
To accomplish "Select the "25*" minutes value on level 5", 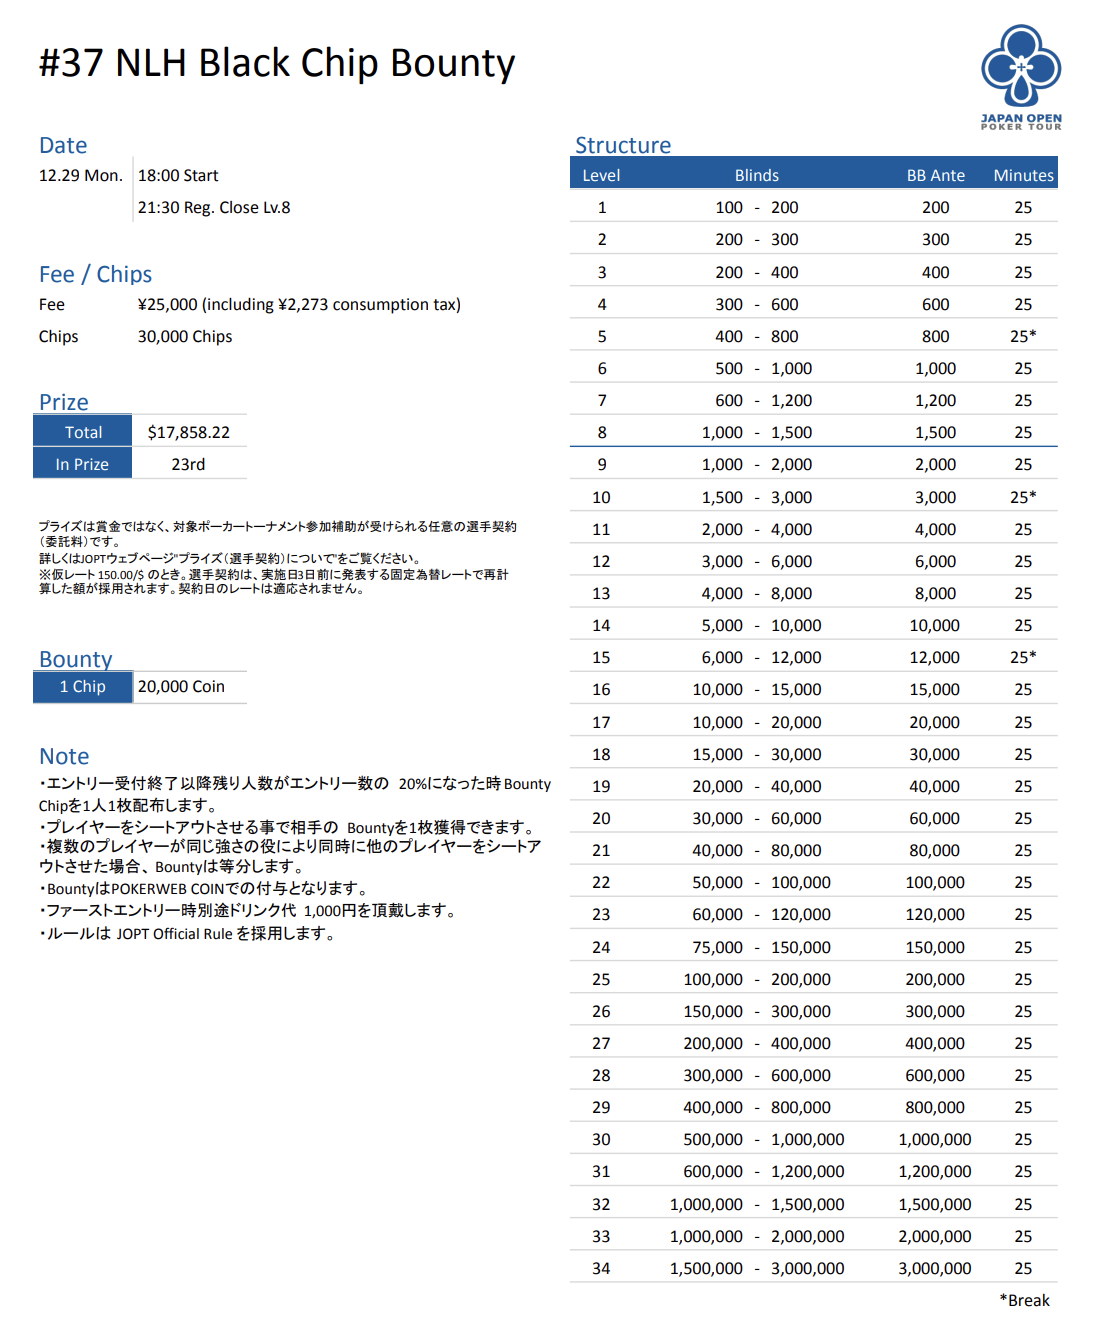I will [1023, 336].
